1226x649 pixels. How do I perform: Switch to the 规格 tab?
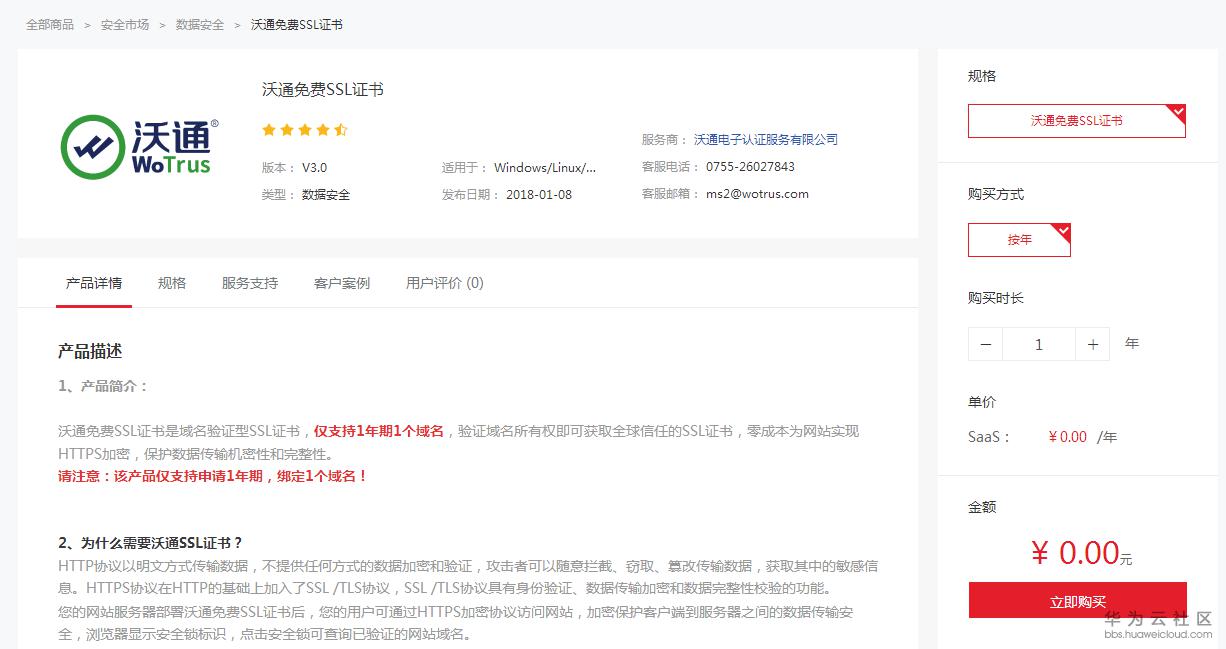[171, 283]
